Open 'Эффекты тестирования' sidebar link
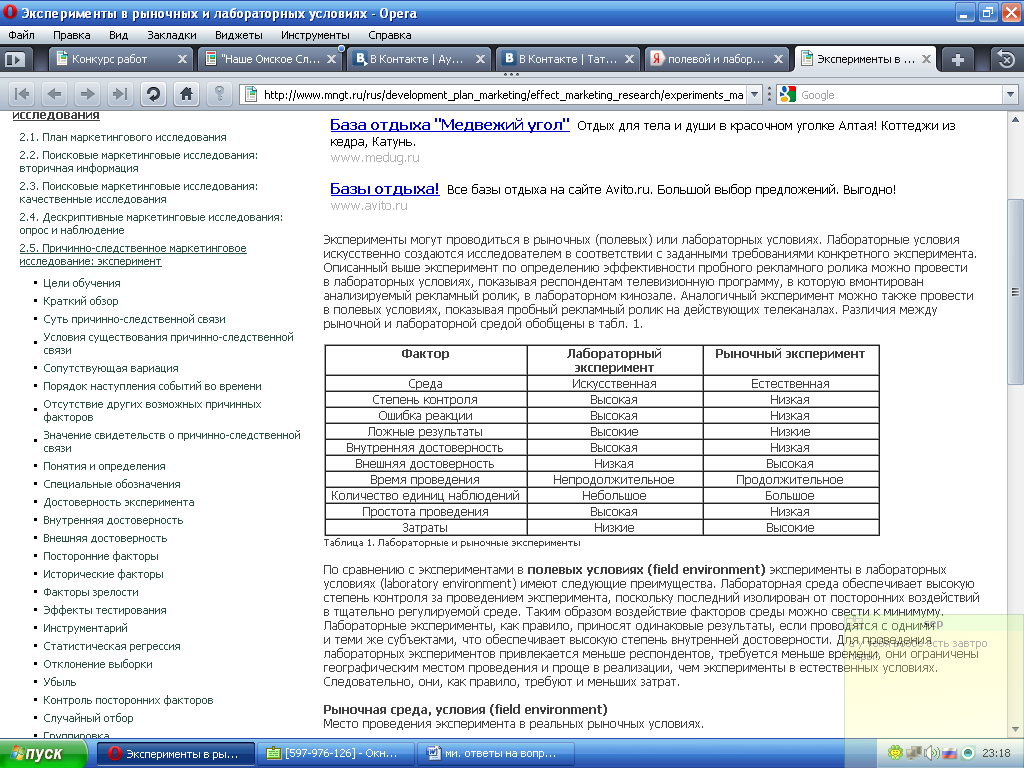The image size is (1024, 768). (x=104, y=610)
